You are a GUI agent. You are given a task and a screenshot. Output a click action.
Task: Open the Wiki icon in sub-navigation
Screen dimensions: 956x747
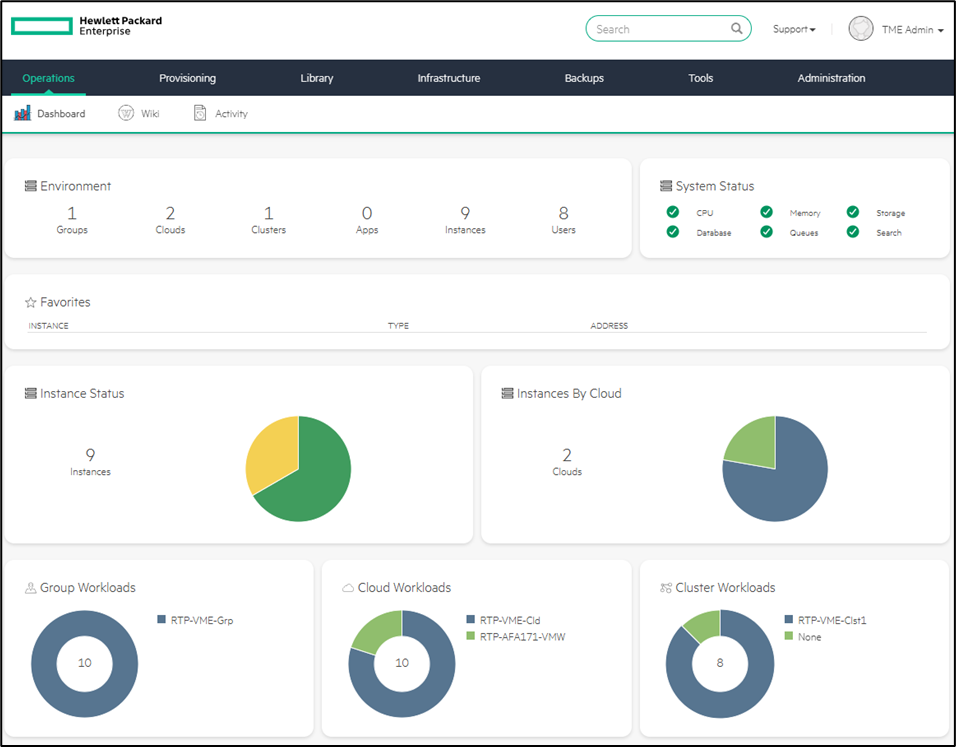coord(126,114)
